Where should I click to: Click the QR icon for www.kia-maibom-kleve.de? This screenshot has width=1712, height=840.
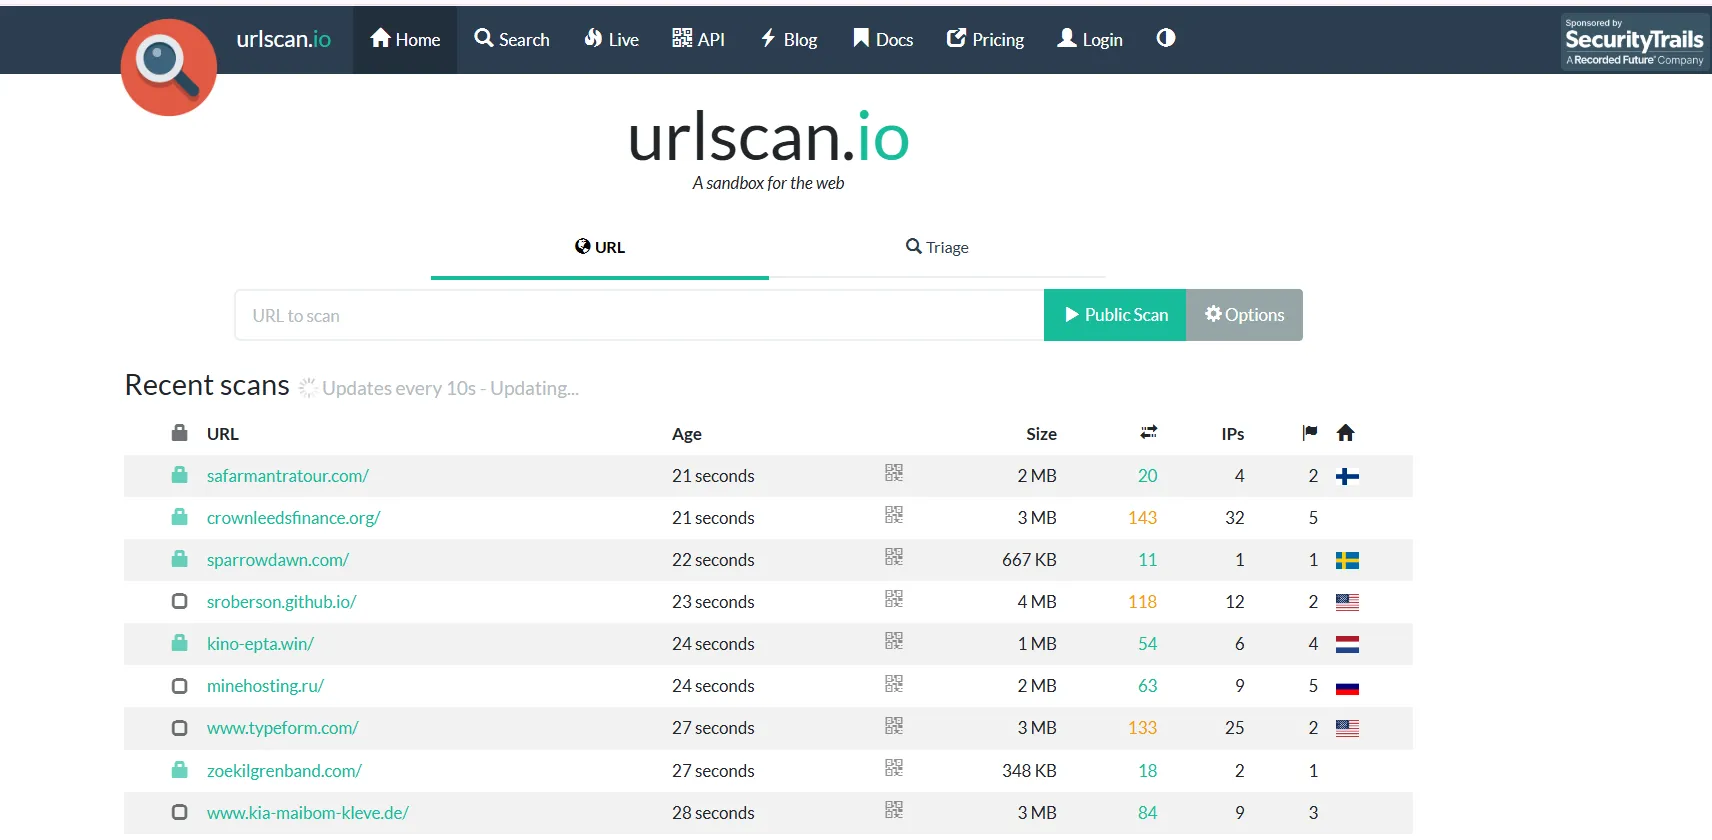894,810
